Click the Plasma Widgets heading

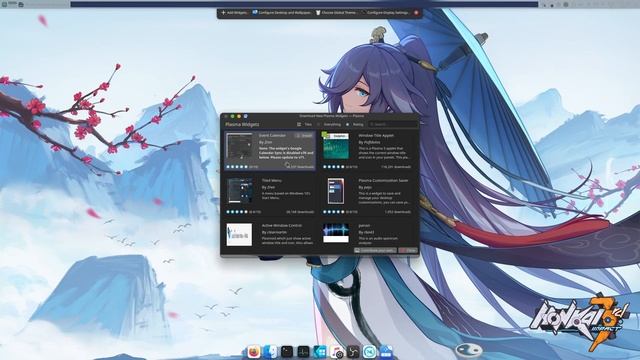[x=242, y=124]
